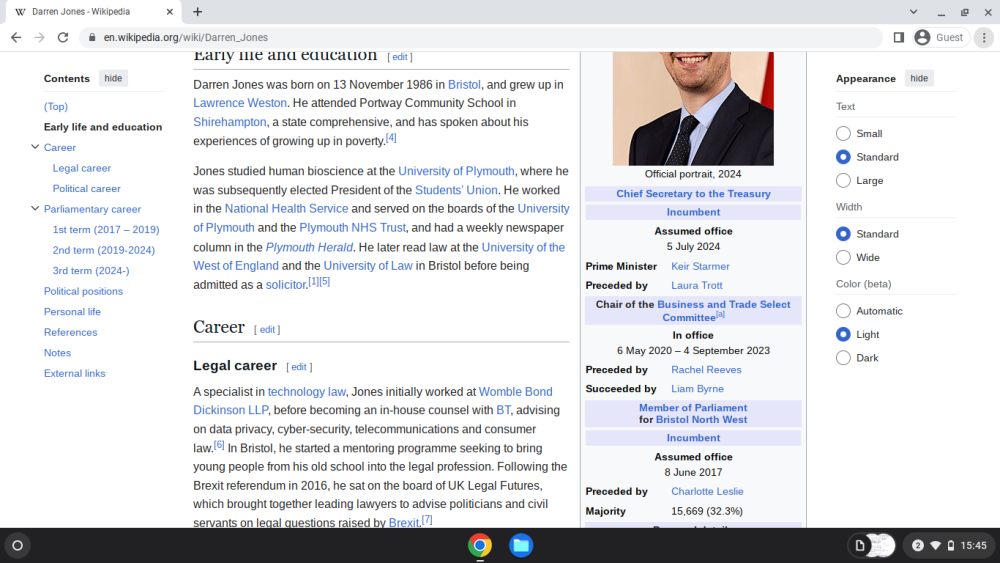Screen dimensions: 1000x563
Task: Open the University of Law link
Action: 368,266
